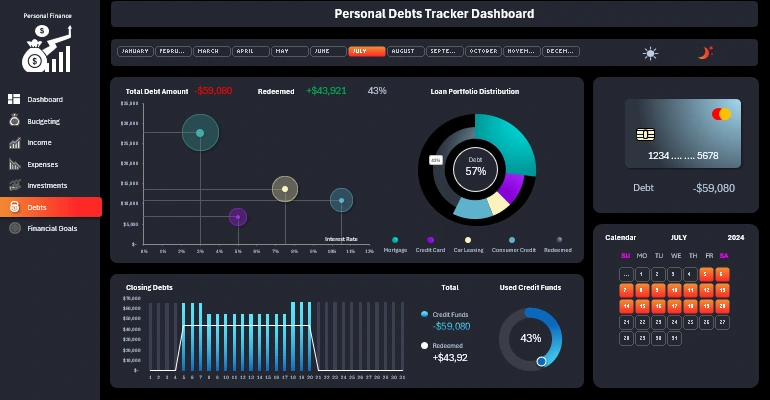Click the largest teal Mortgage bubble
This screenshot has width=770, height=400.
click(200, 133)
